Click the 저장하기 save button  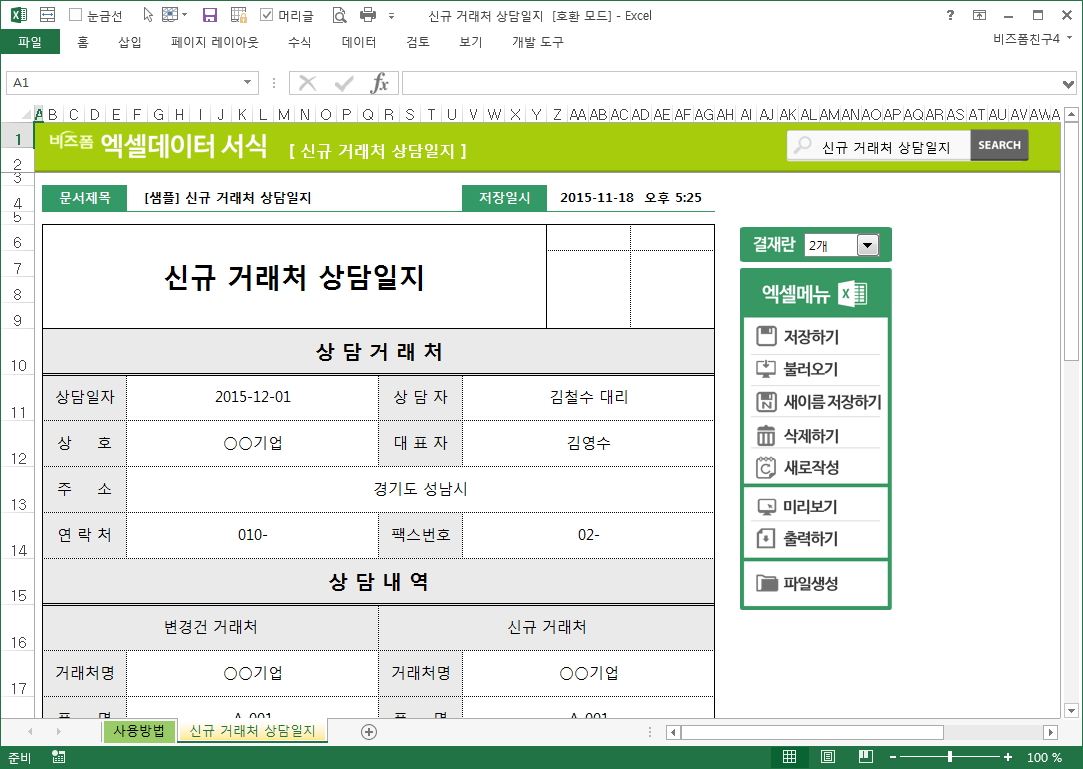pos(811,337)
